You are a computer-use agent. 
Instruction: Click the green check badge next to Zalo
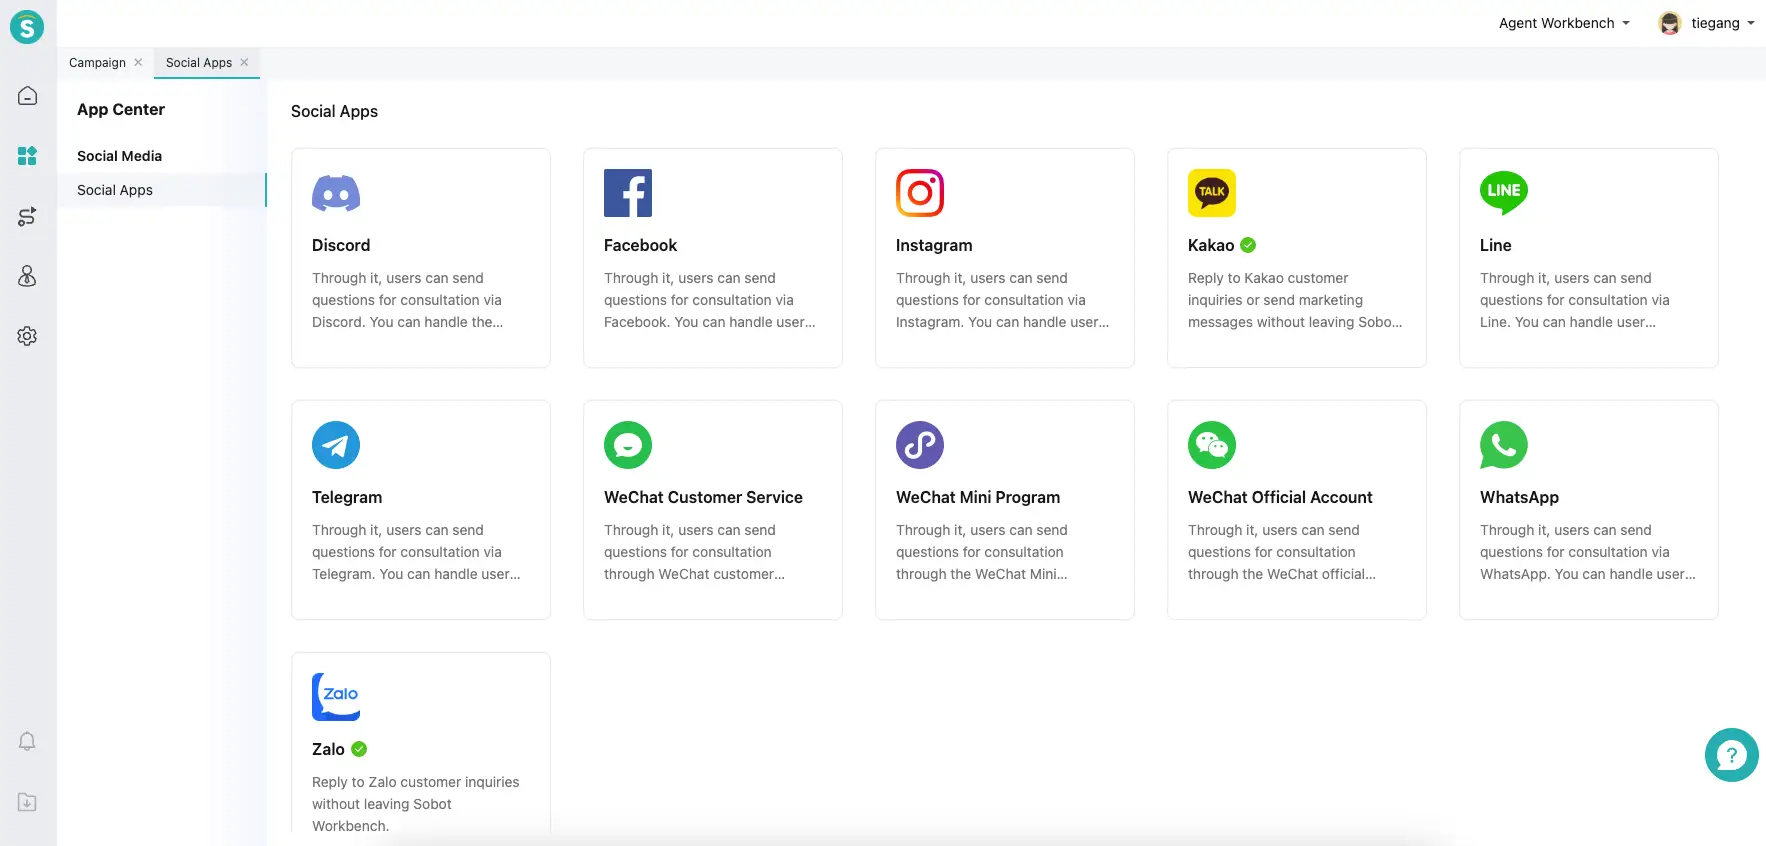click(x=359, y=749)
